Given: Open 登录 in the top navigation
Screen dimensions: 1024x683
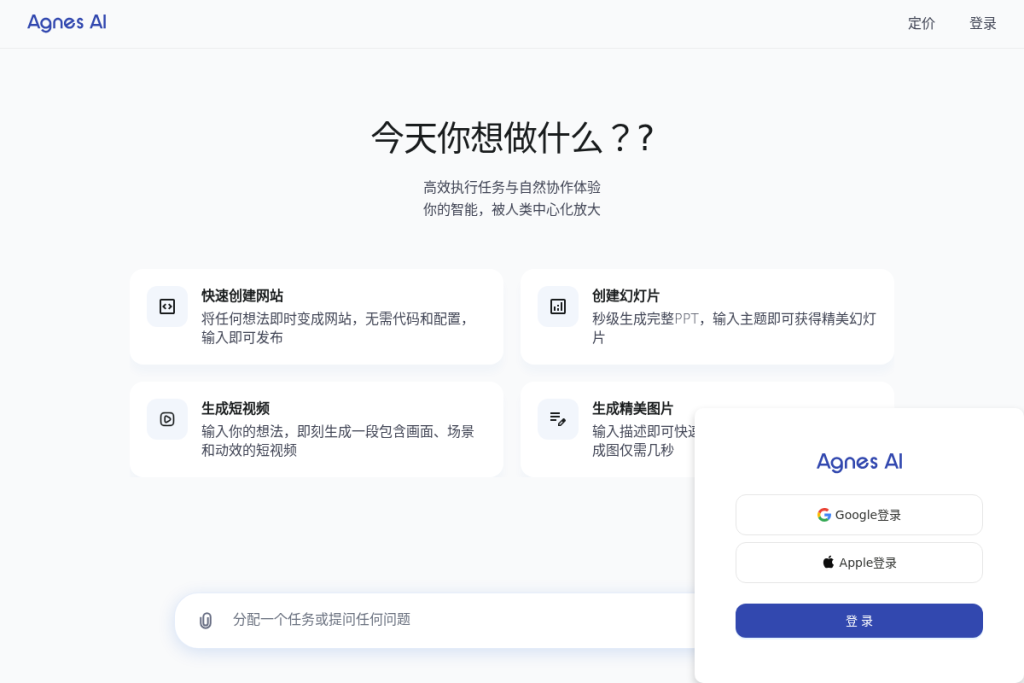Looking at the screenshot, I should (983, 24).
